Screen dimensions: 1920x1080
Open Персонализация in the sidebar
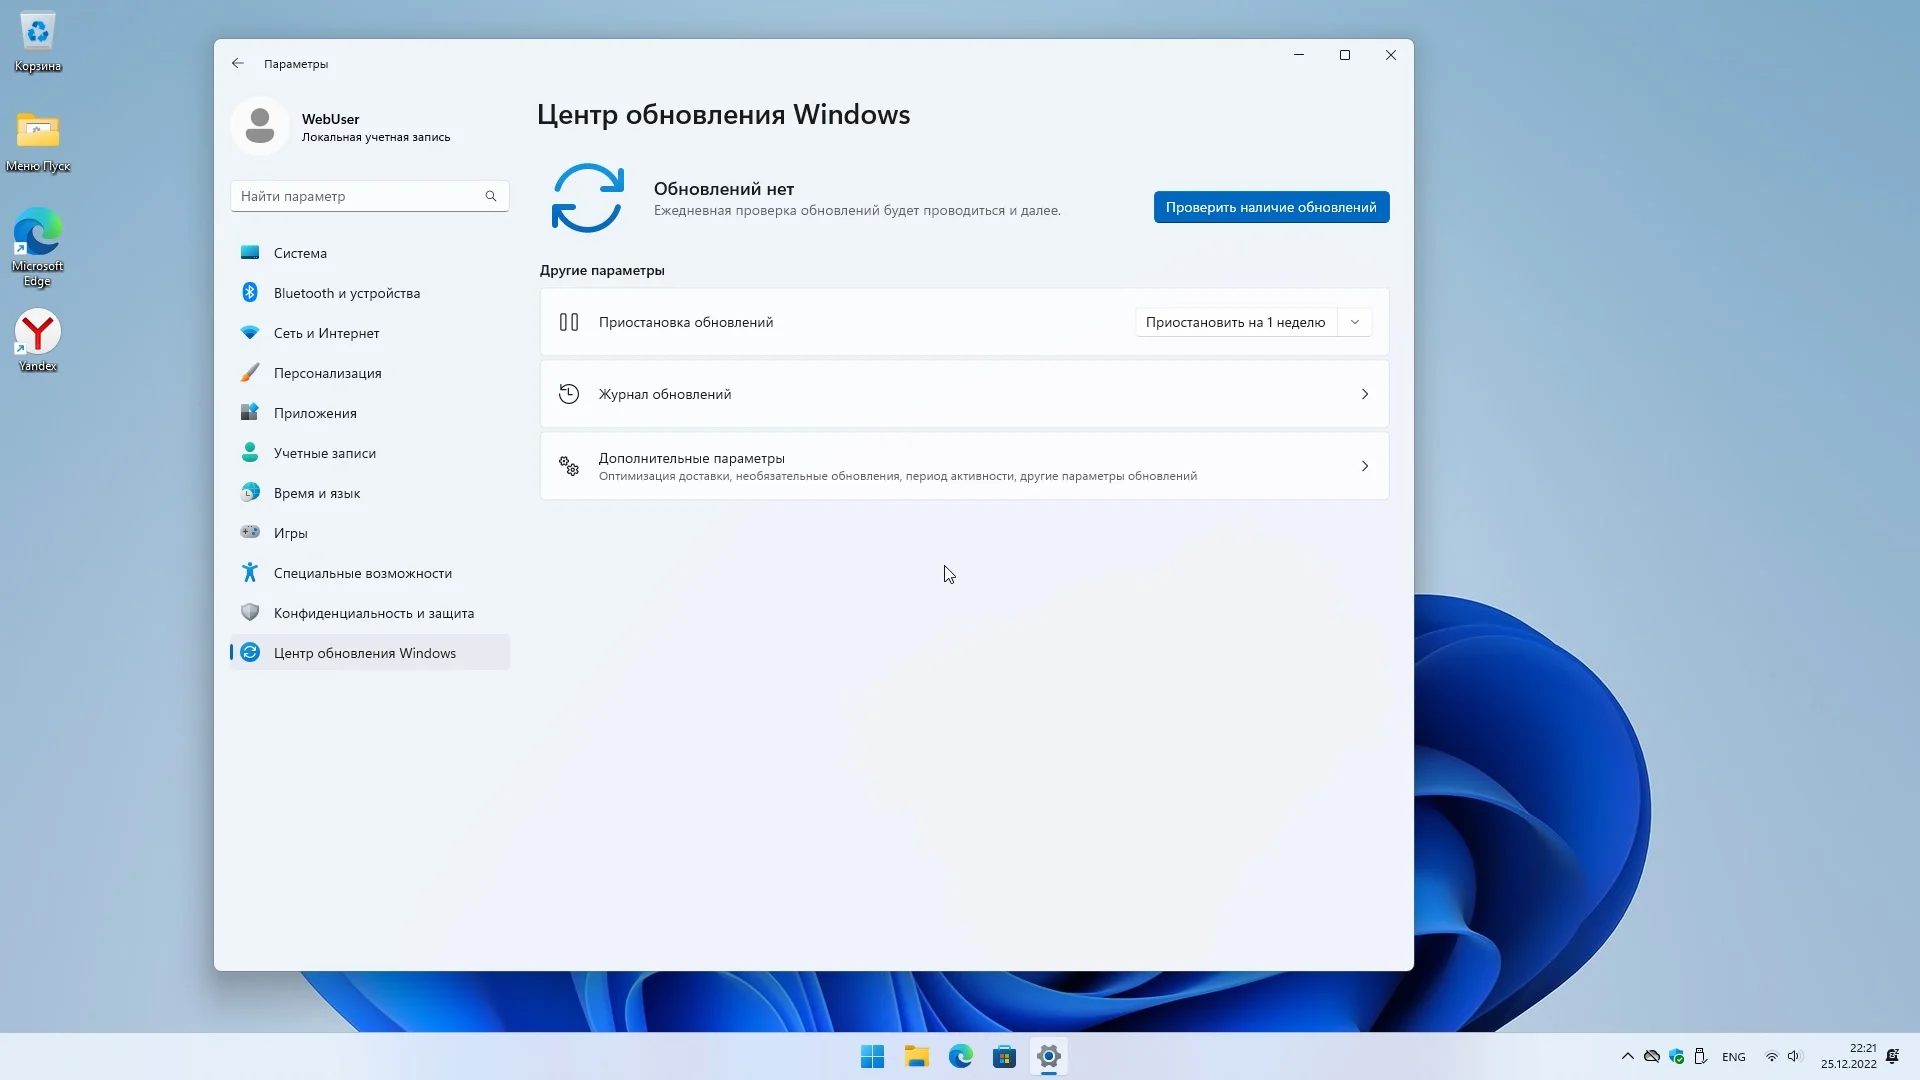point(327,373)
